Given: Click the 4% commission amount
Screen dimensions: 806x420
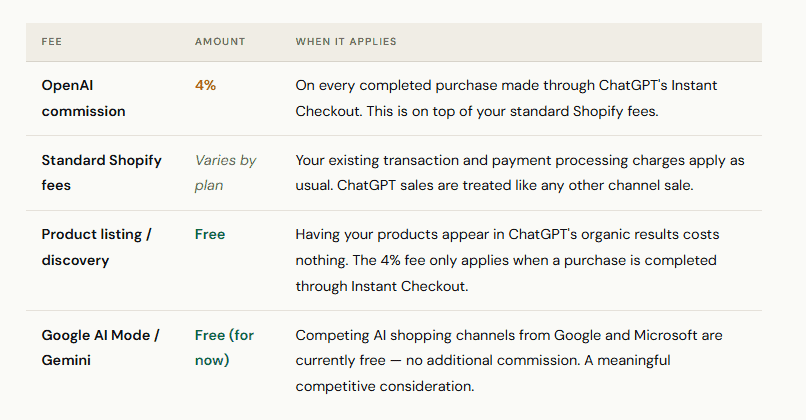Looking at the screenshot, I should point(205,86).
